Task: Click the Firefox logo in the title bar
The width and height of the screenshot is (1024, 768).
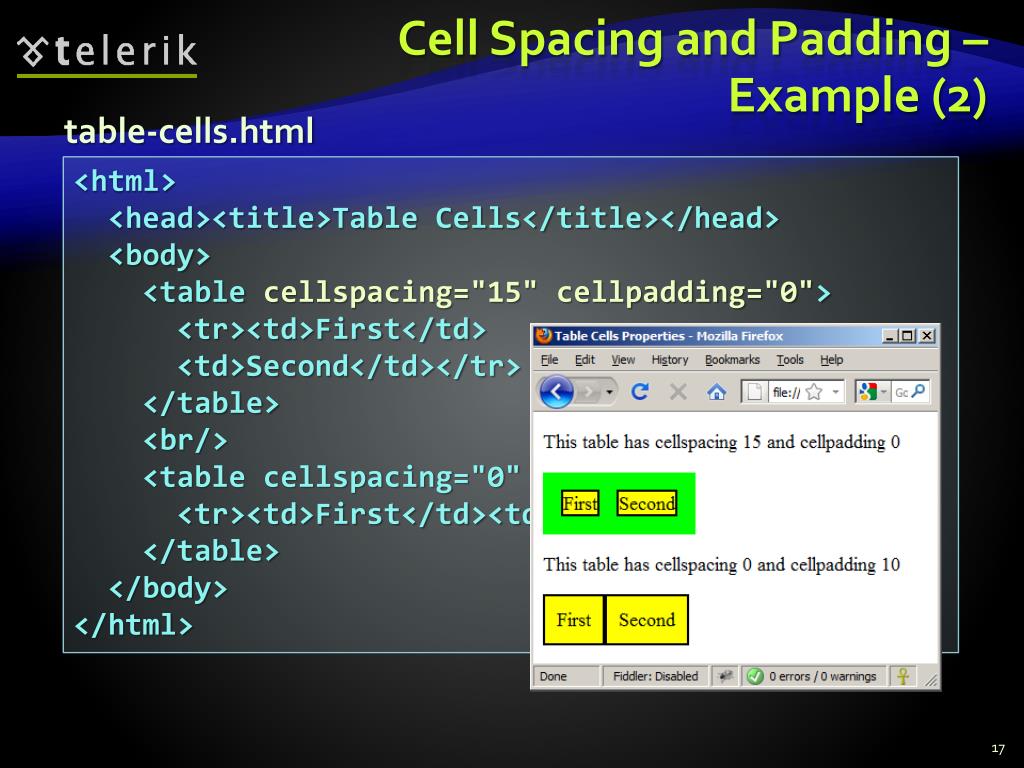Action: pos(543,336)
